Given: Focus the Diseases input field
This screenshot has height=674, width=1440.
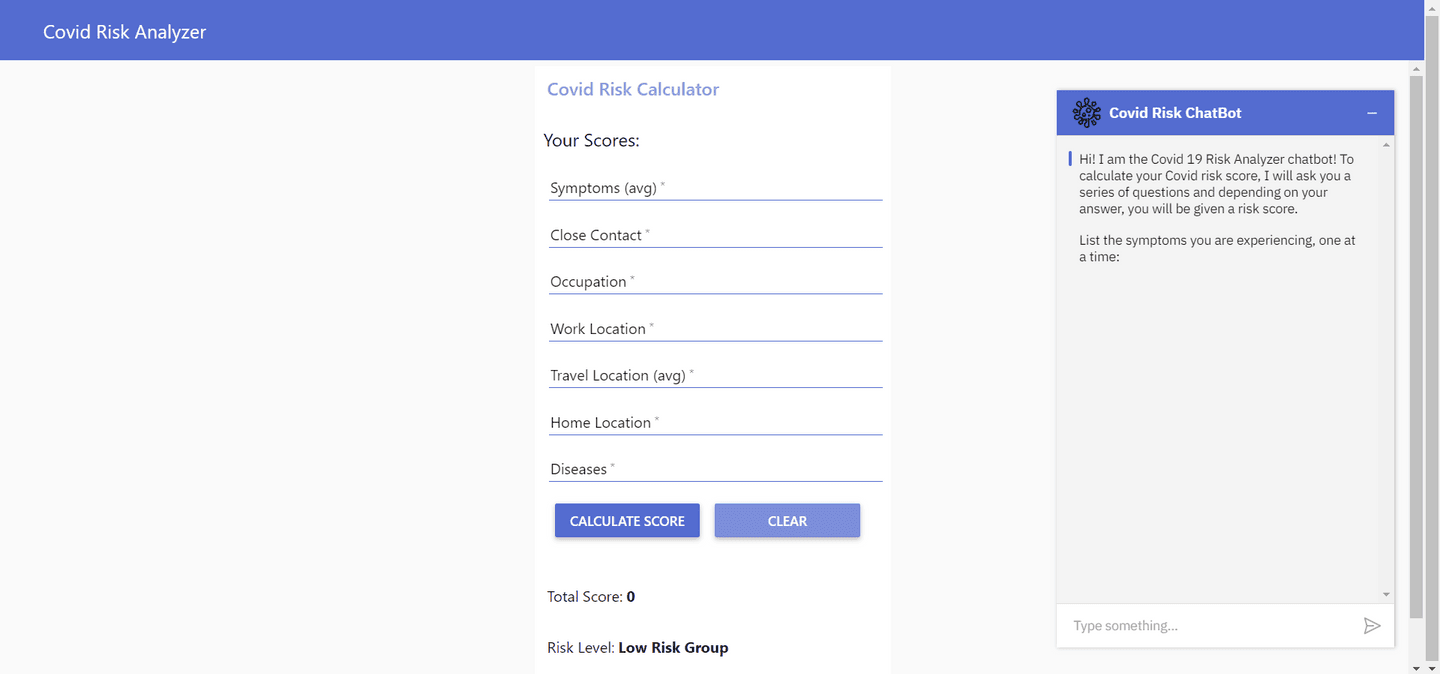Looking at the screenshot, I should 715,470.
